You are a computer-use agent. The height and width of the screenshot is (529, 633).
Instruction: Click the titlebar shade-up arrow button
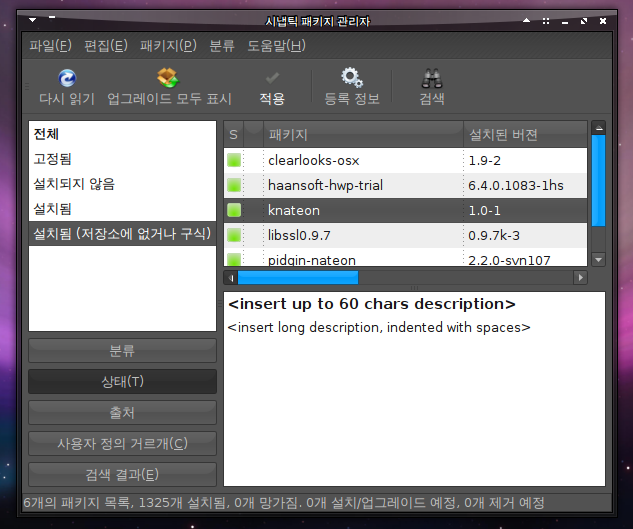pyautogui.click(x=526, y=20)
